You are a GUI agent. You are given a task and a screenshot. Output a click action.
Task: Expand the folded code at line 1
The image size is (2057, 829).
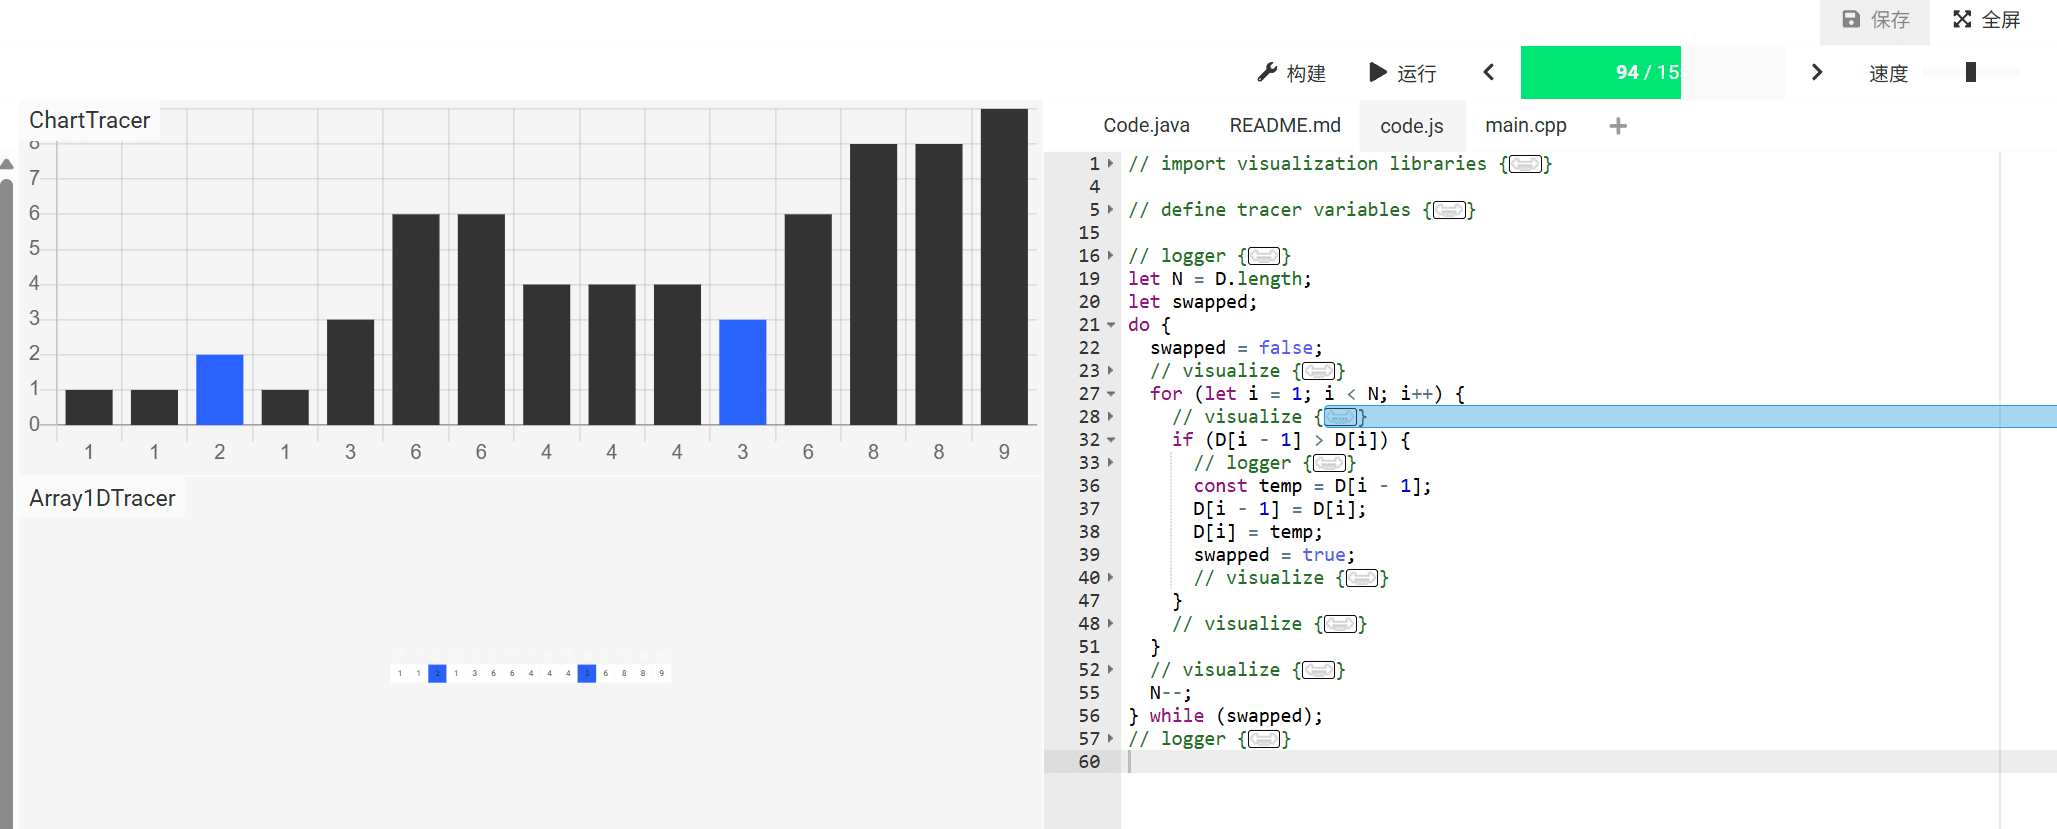[x=1110, y=164]
